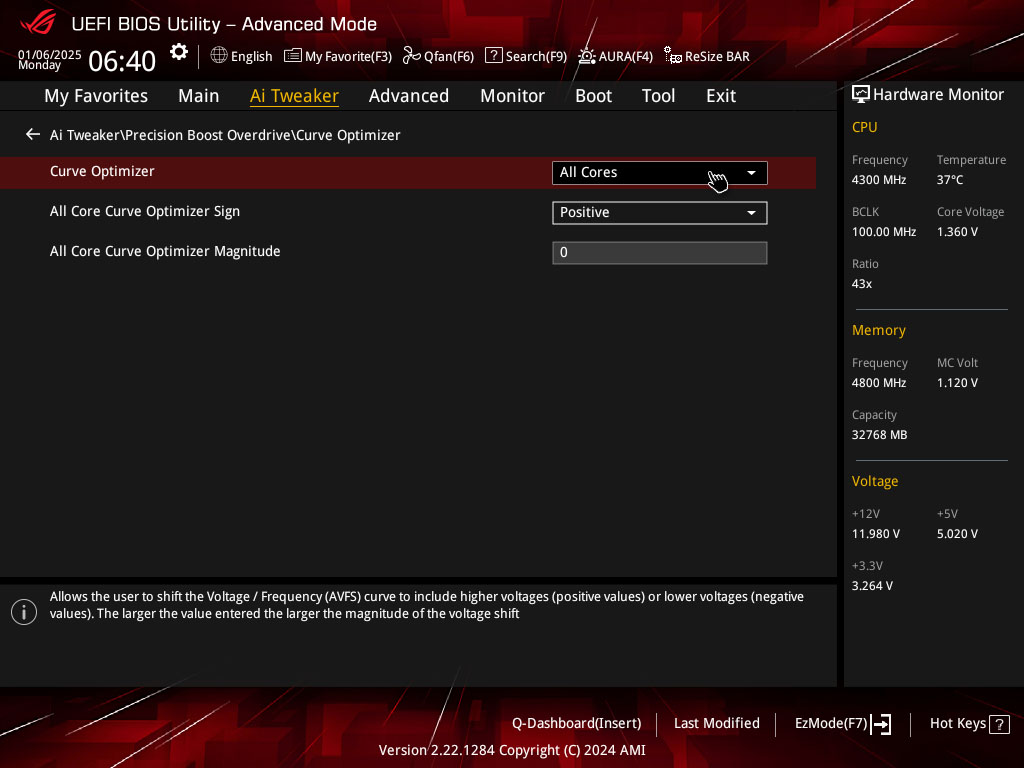Click the Version 2.22.1284 copyright text
This screenshot has width=1024, height=768.
[x=512, y=750]
